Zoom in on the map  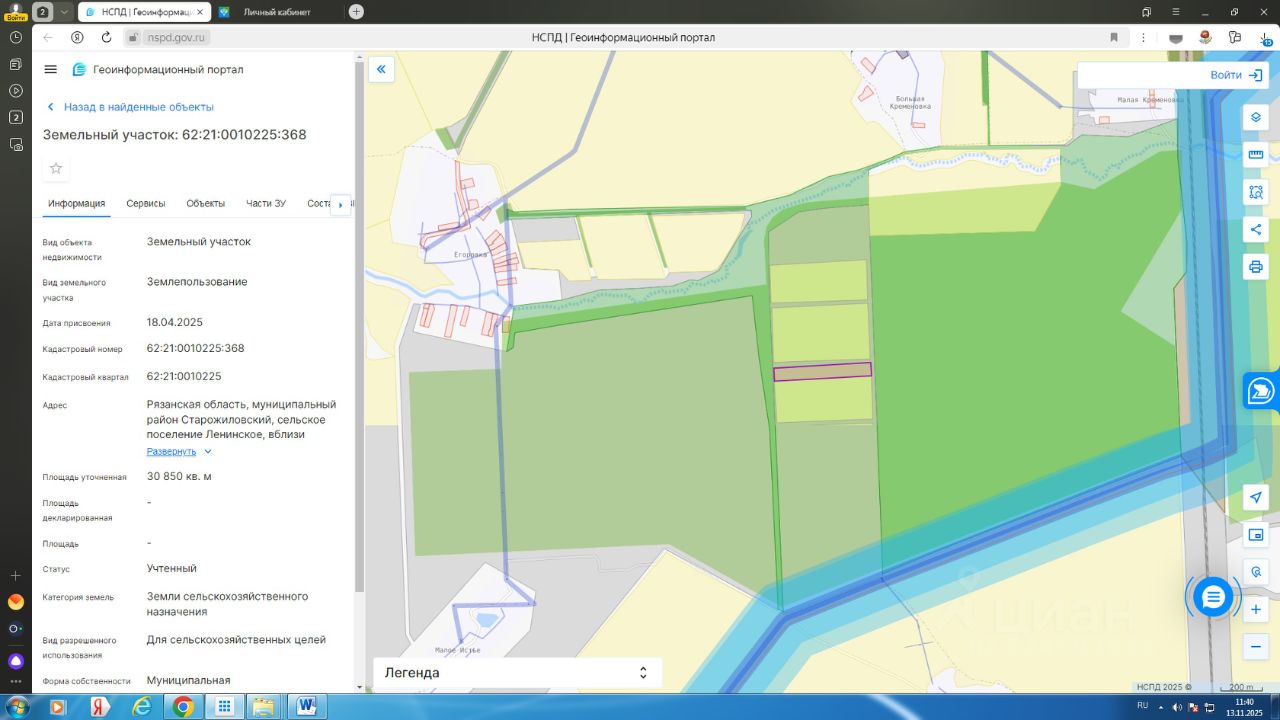[1256, 609]
